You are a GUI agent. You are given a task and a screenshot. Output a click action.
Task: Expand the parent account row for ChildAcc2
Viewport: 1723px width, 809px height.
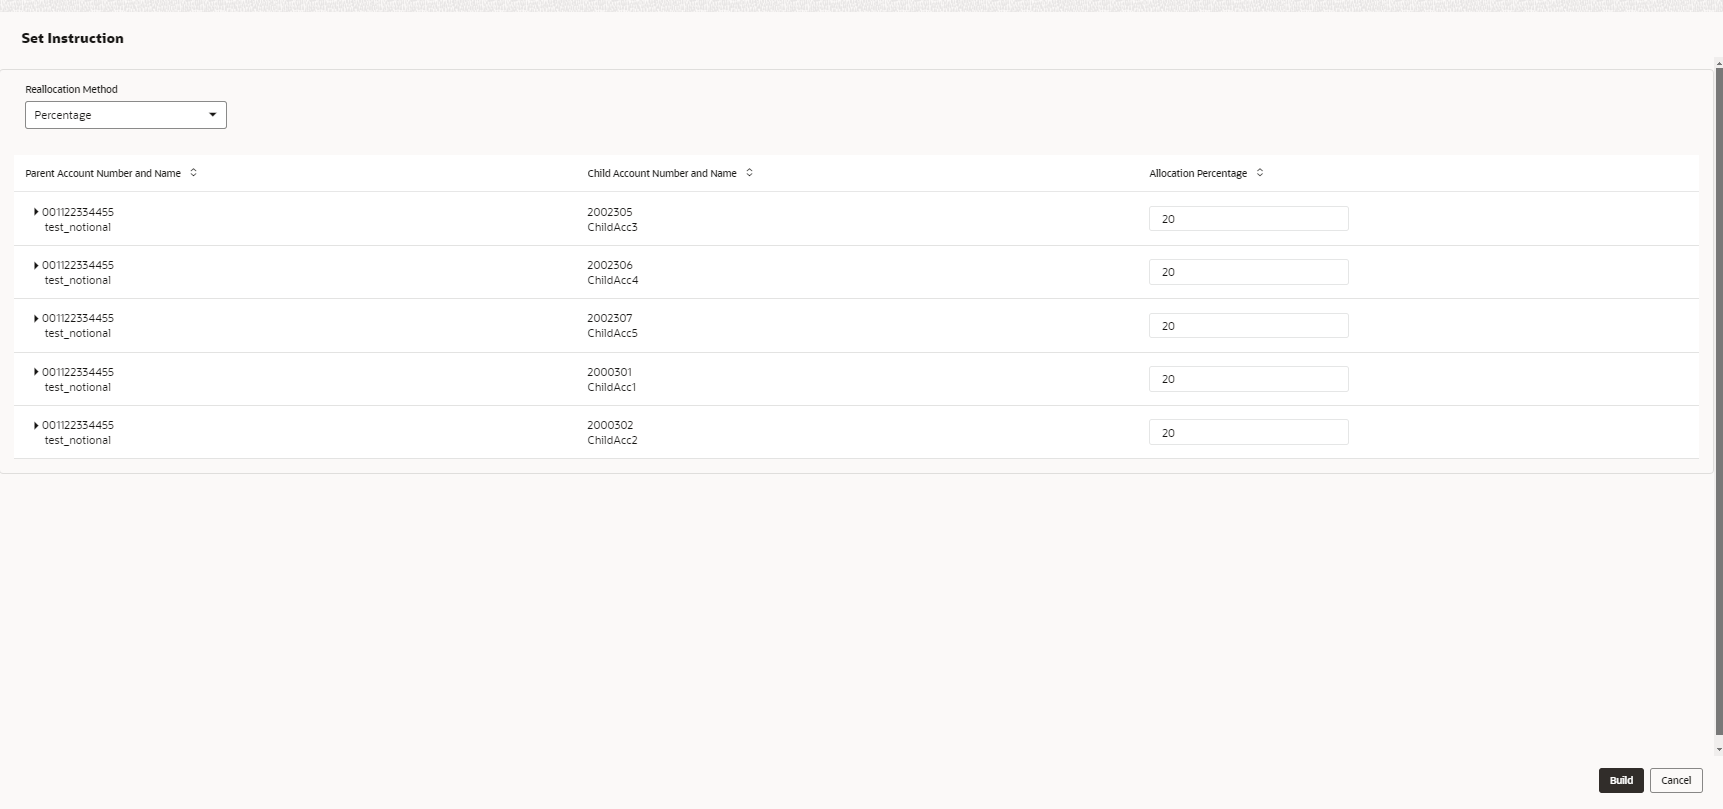coord(36,425)
